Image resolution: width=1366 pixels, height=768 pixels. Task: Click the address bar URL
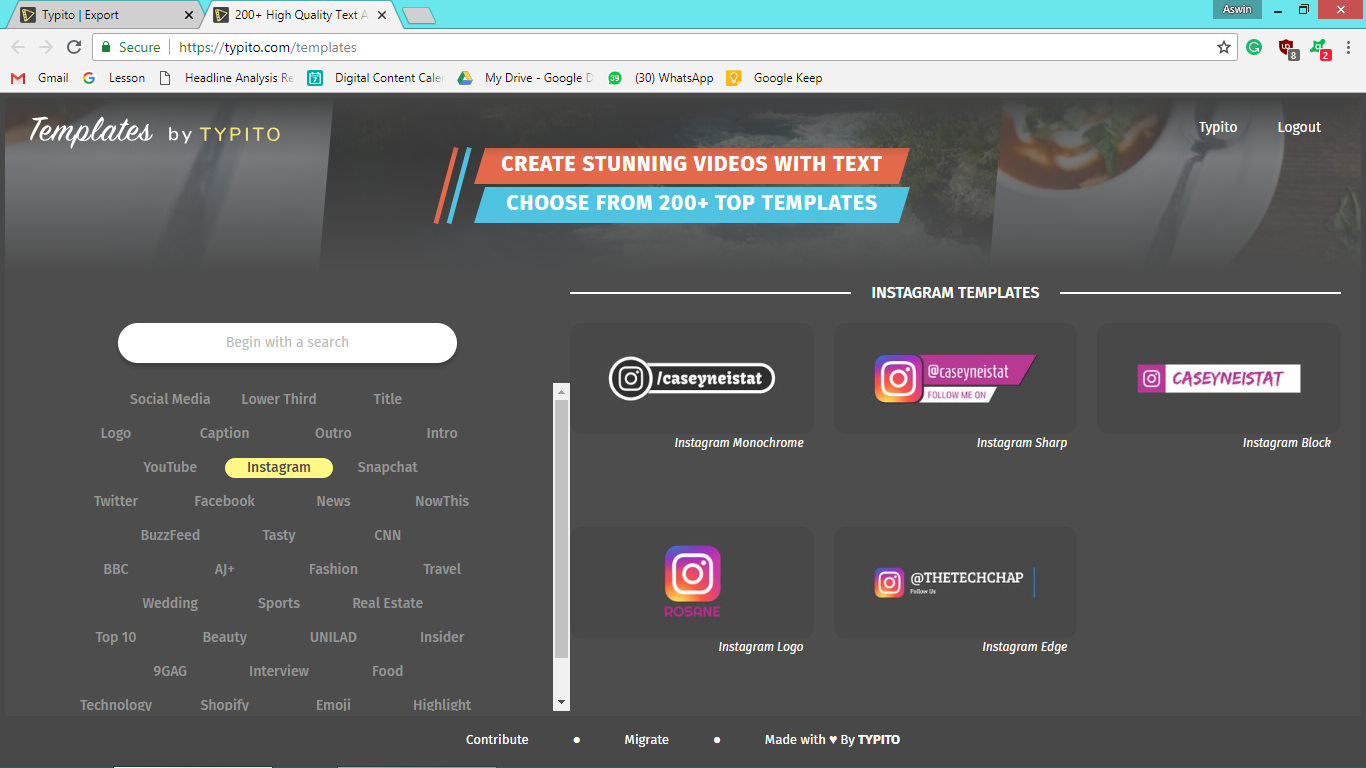(x=267, y=47)
